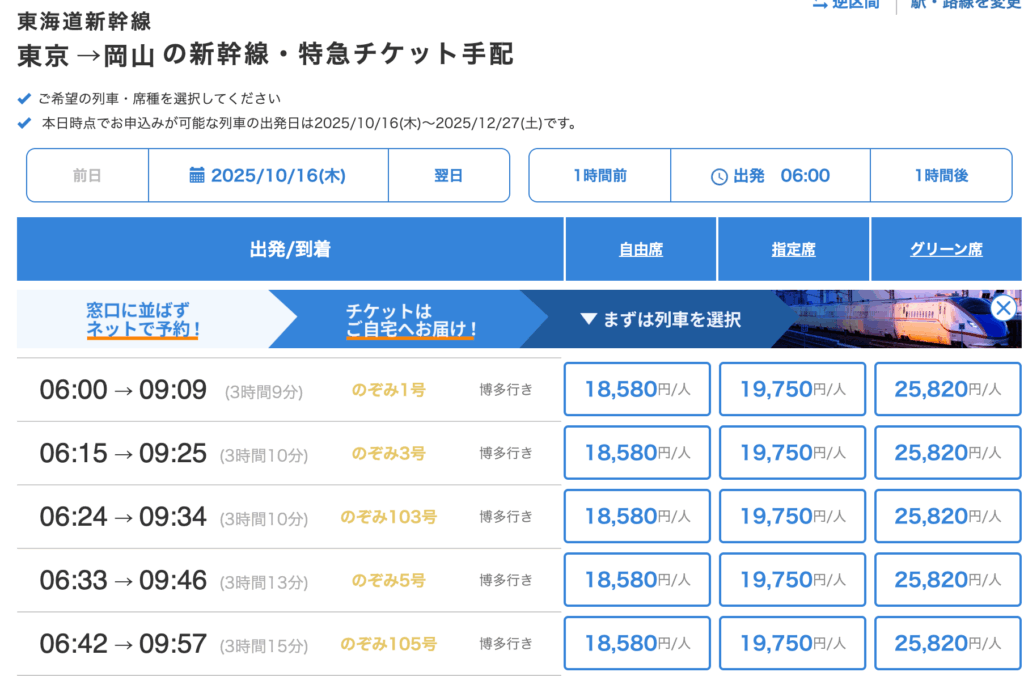The width and height of the screenshot is (1024, 676).
Task: Go to next day with 翌日 button
Action: (448, 175)
